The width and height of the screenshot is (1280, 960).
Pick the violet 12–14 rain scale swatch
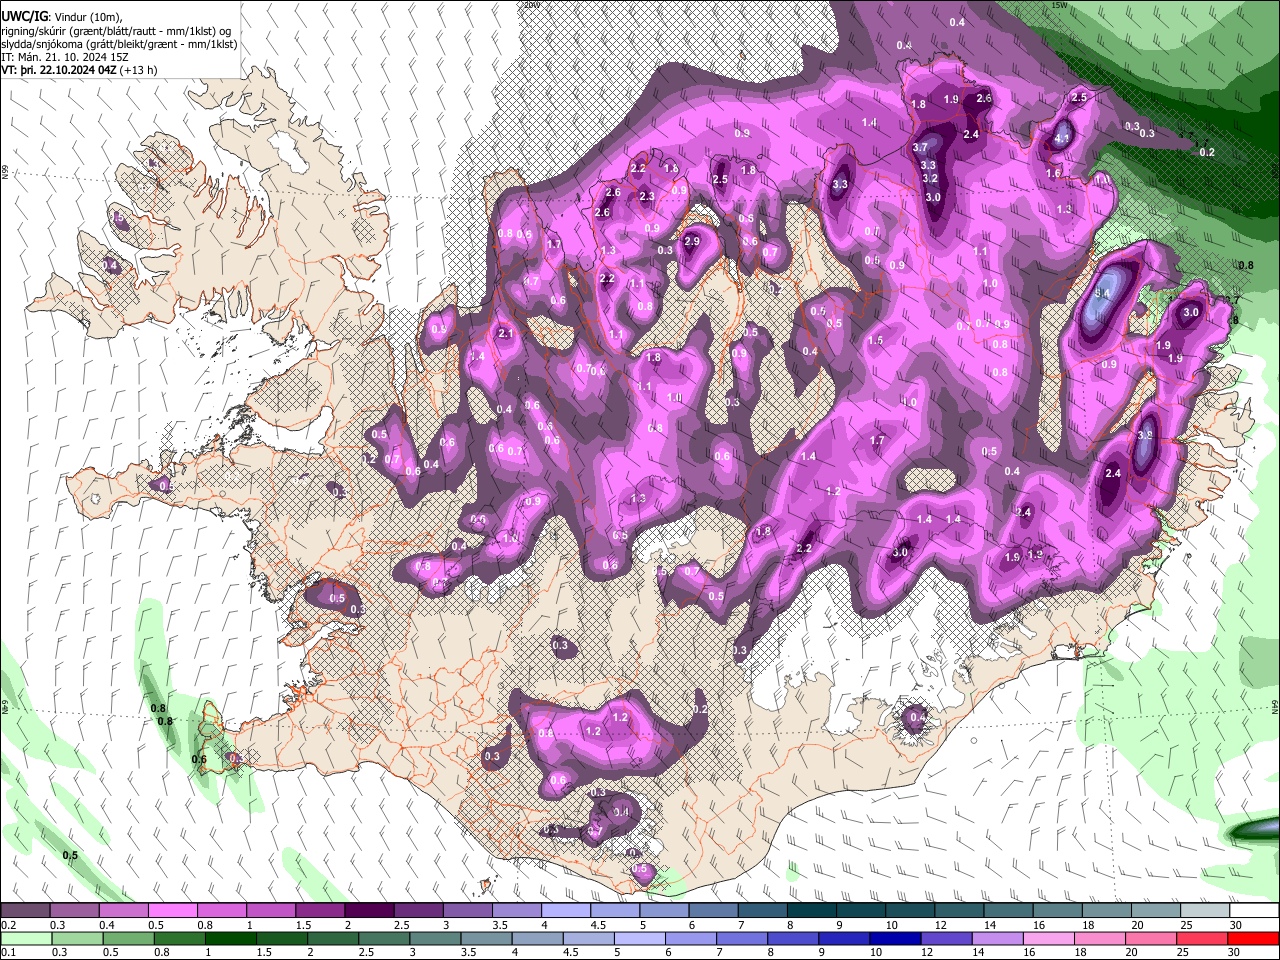(x=947, y=938)
